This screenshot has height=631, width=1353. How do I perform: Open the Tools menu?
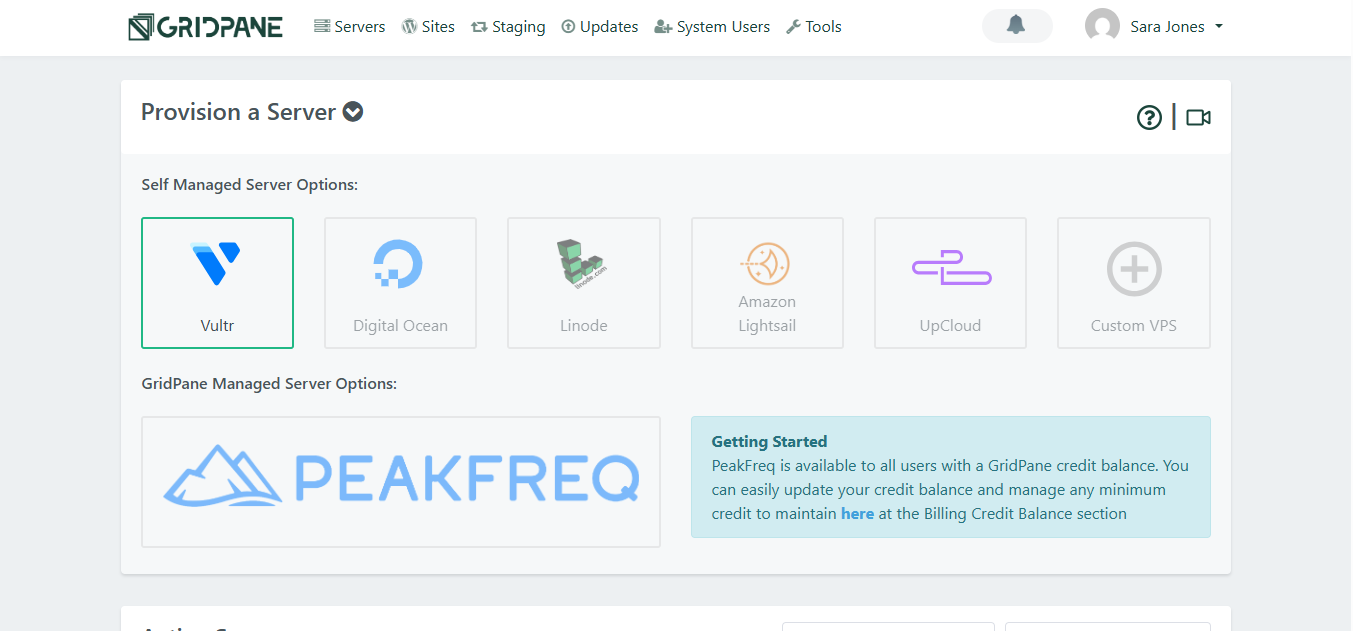(x=814, y=27)
